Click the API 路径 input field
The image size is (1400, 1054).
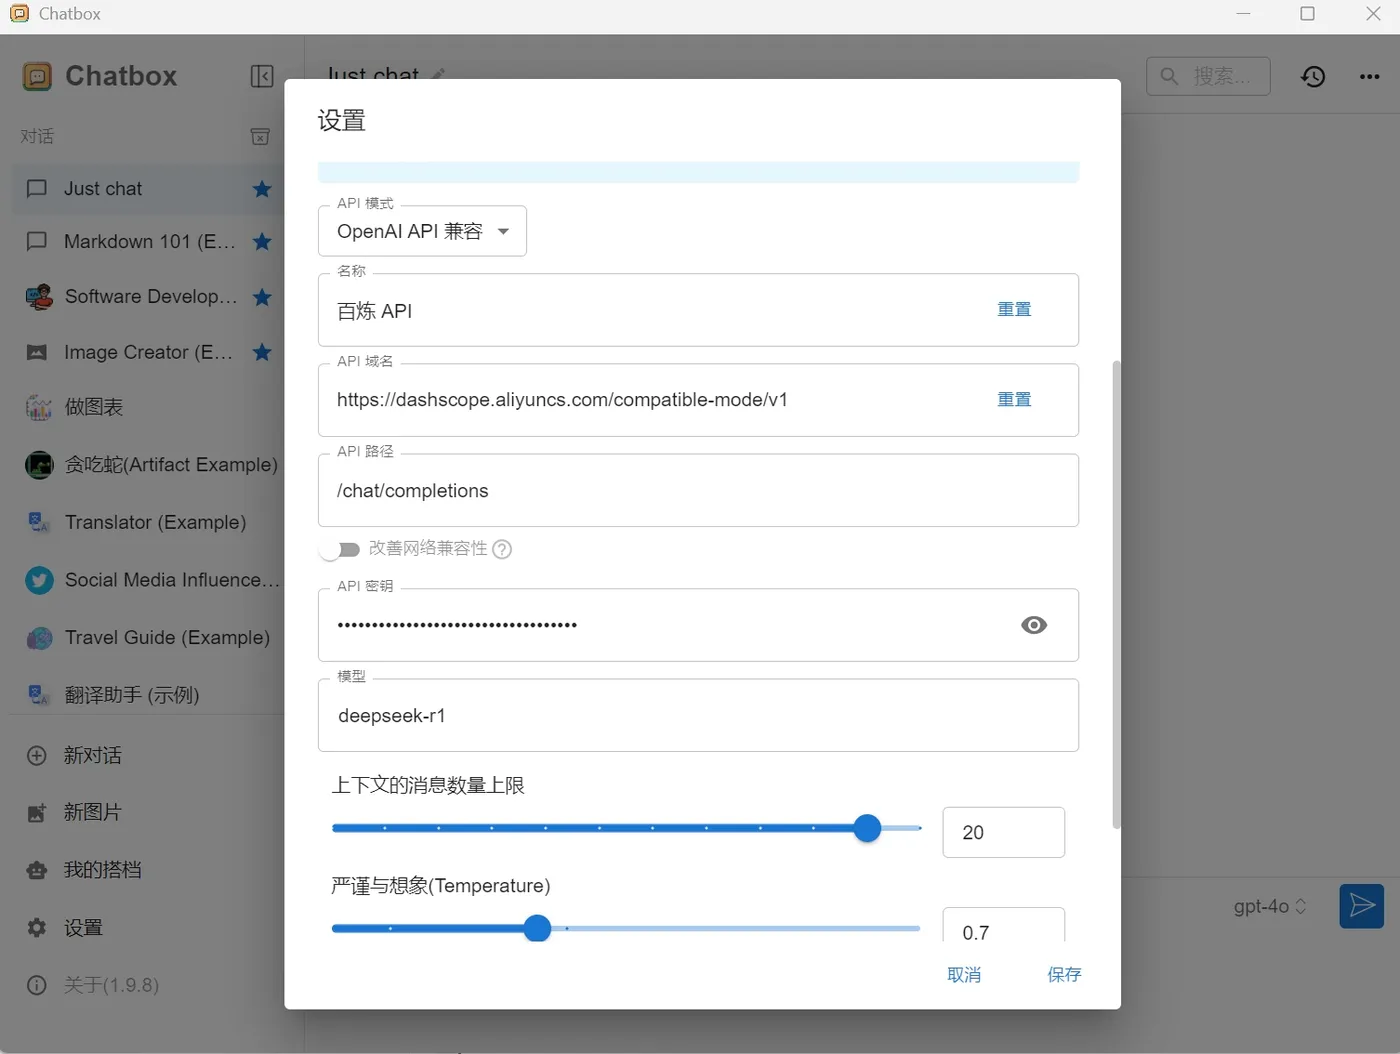pos(698,491)
